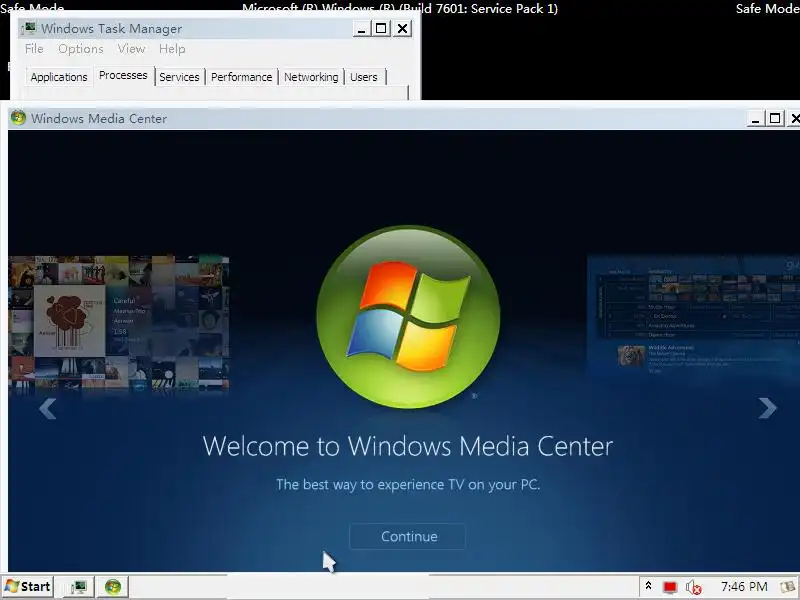Open the View menu in Task Manager
The height and width of the screenshot is (600, 800).
(x=131, y=49)
